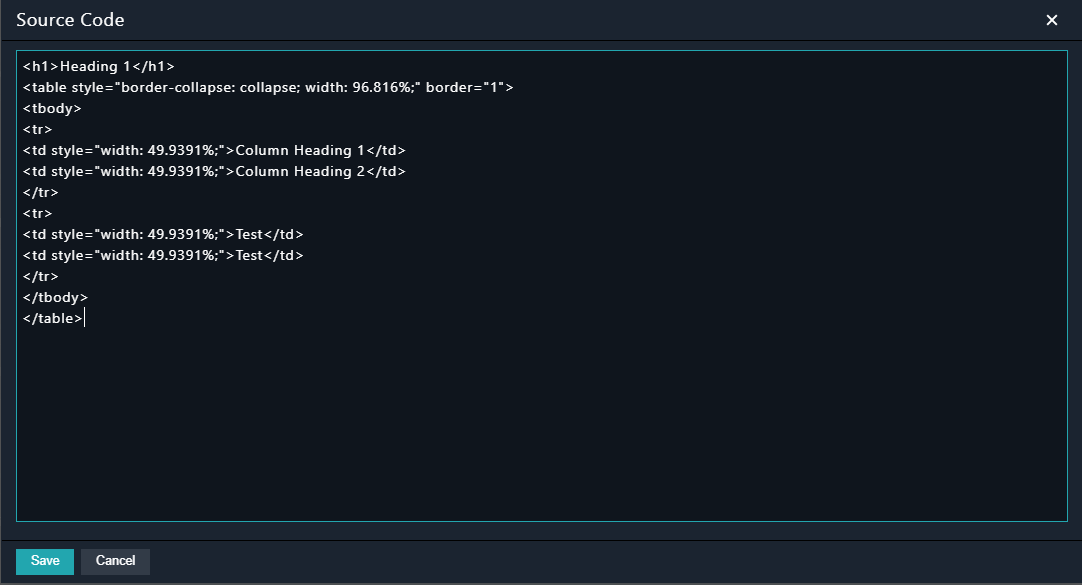
Task: Close the Source Code dialog
Action: (1052, 20)
